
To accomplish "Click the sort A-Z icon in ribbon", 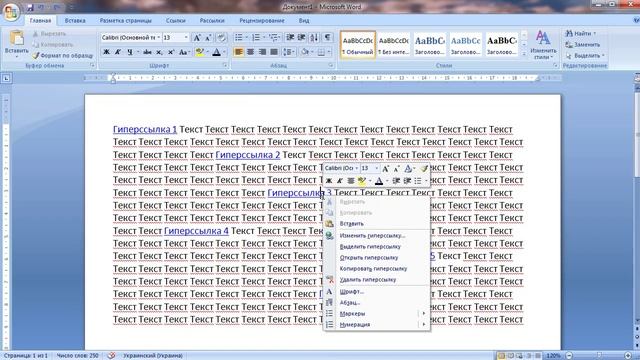I will [314, 38].
